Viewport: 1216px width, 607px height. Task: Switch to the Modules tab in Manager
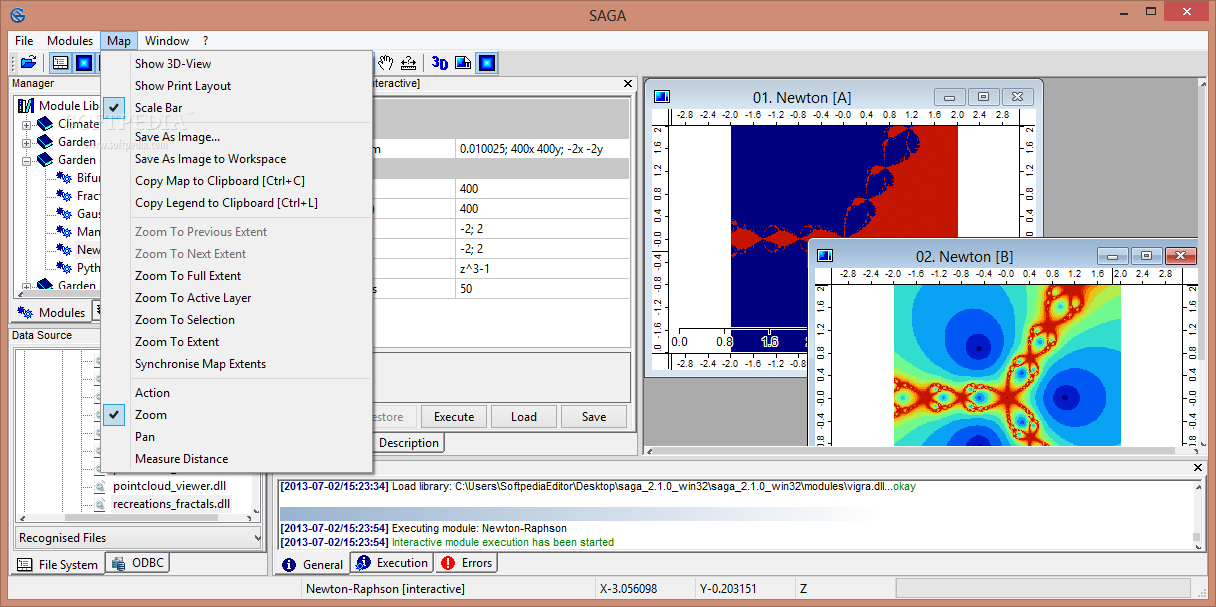coord(52,312)
